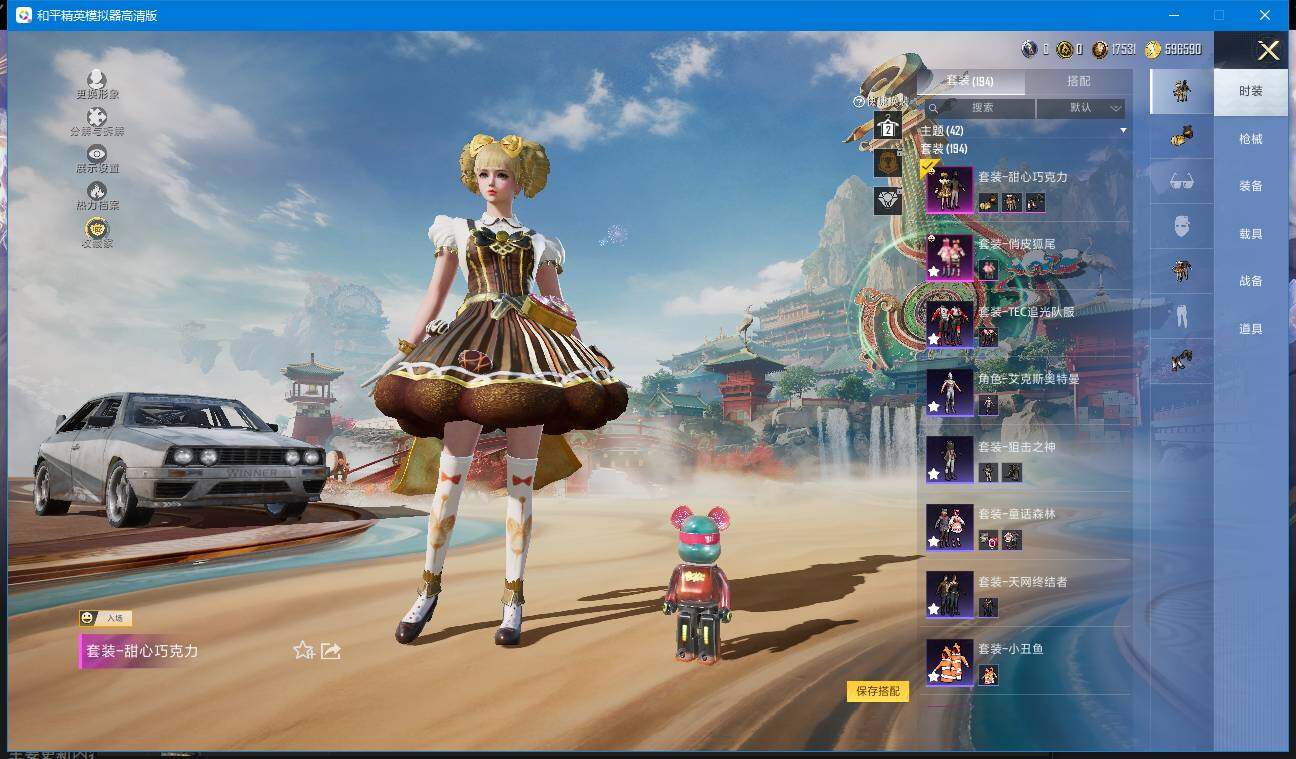Click second piece icon under 狙击之神
This screenshot has height=759, width=1296.
(1012, 473)
